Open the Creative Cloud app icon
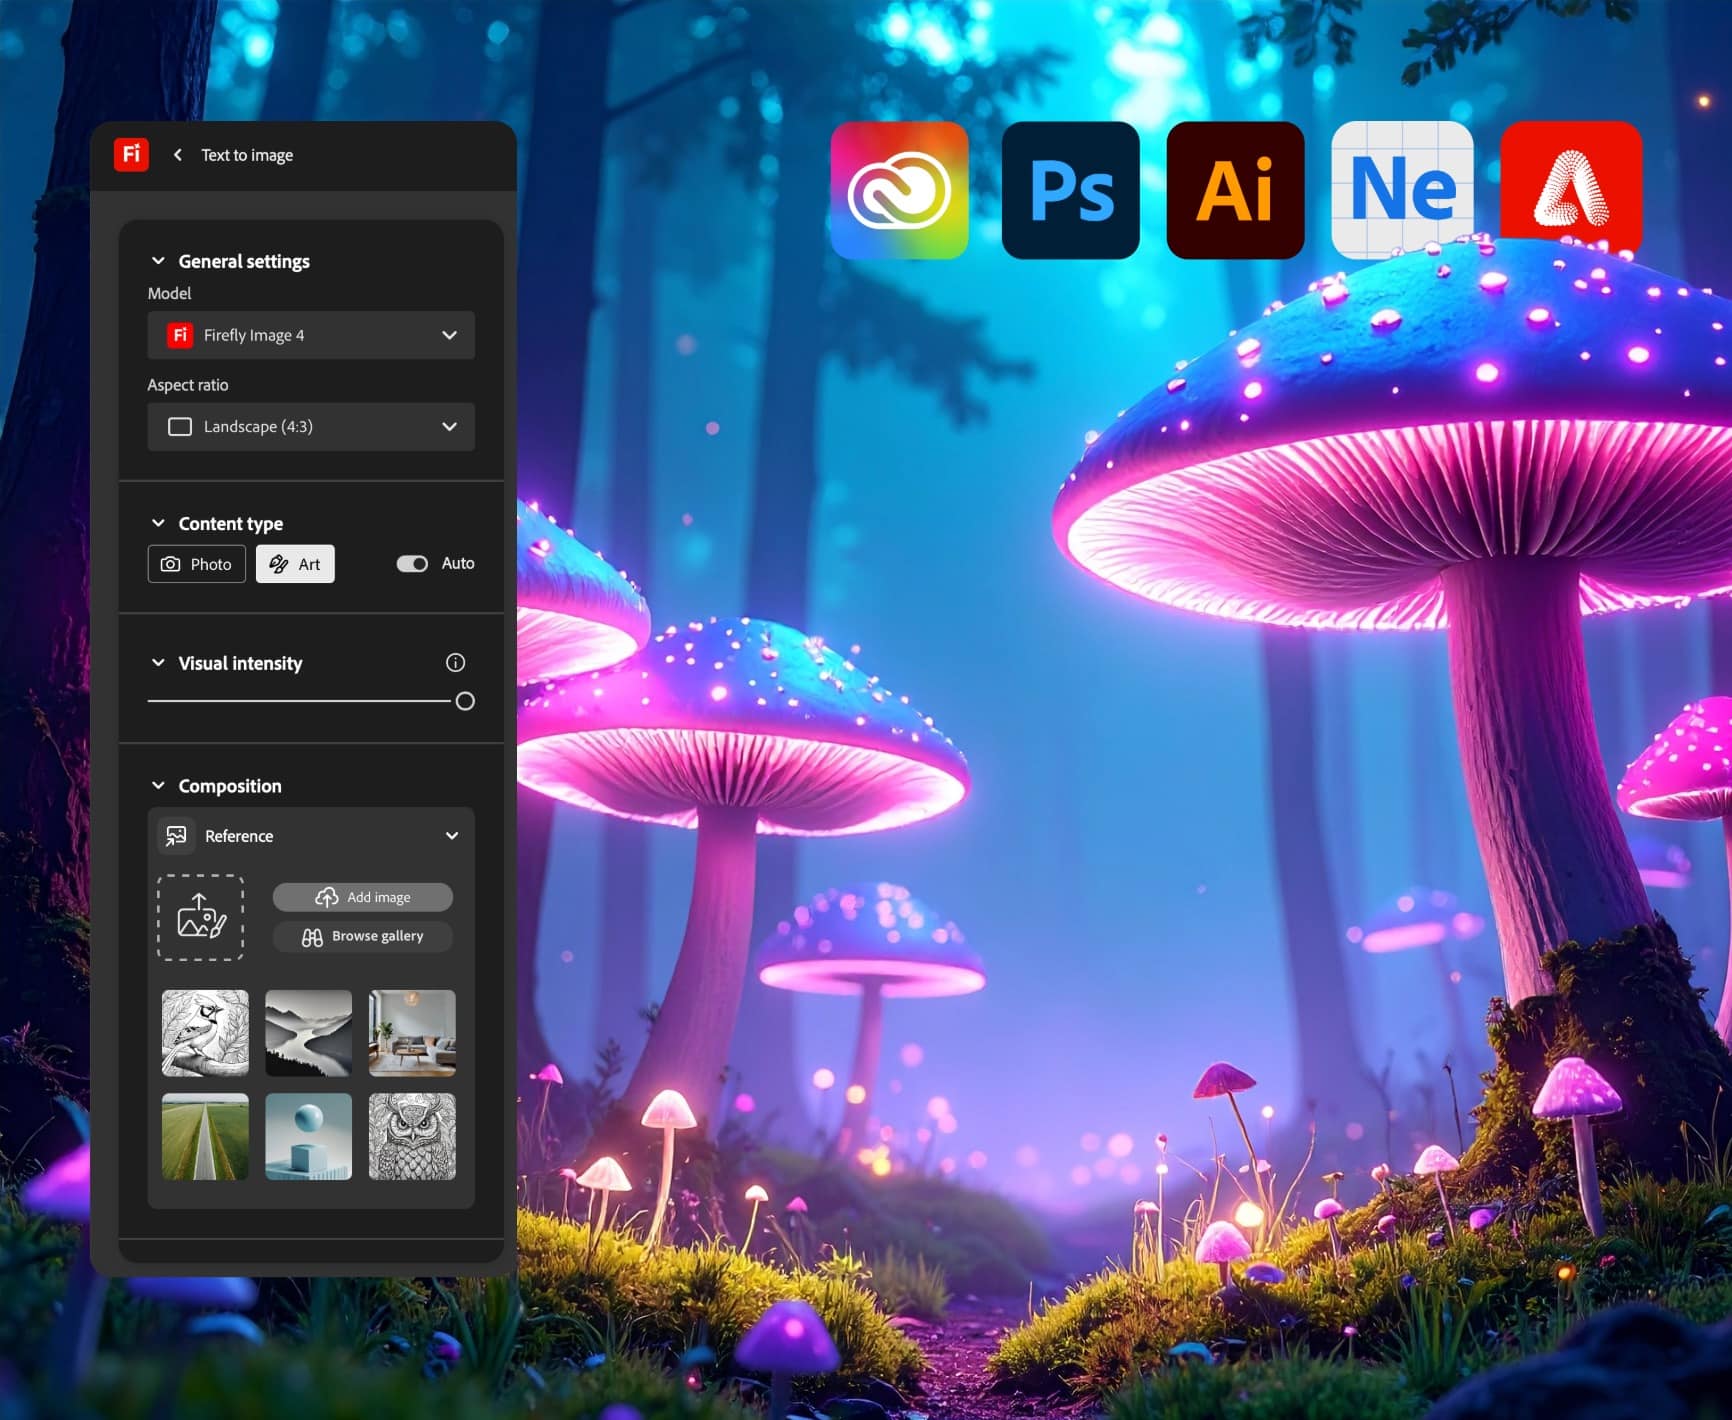Screen dimensions: 1732x1420 [899, 190]
